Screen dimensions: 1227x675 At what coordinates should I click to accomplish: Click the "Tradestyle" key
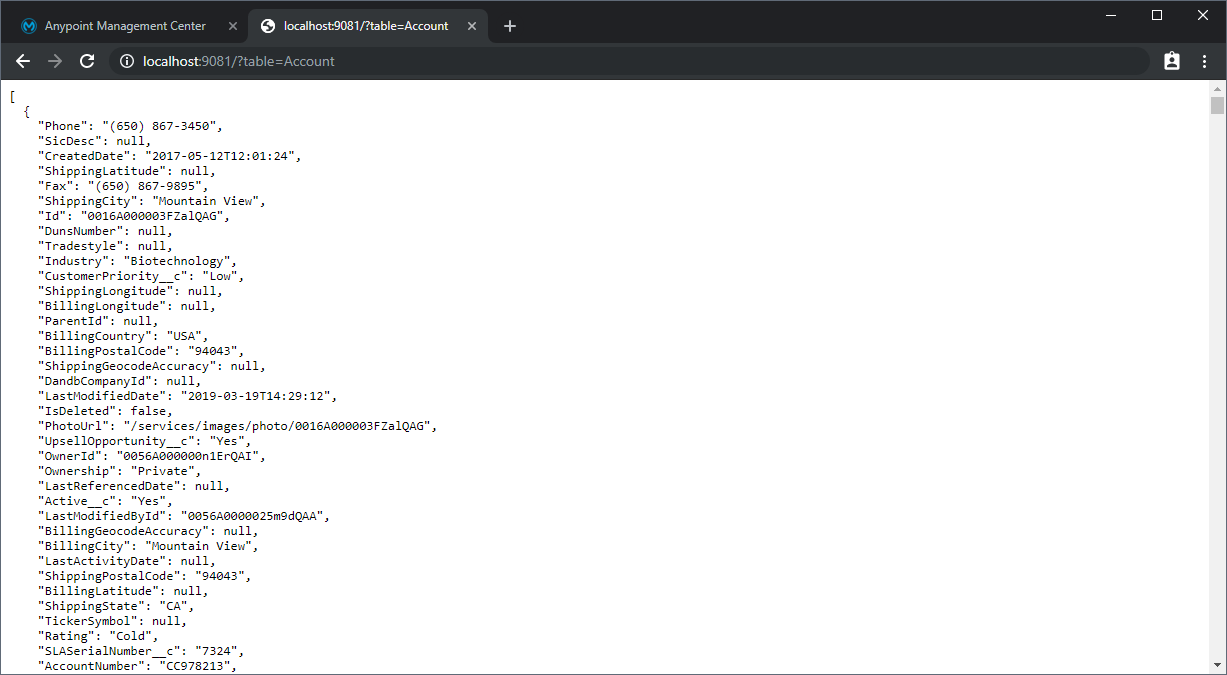[x=81, y=246]
